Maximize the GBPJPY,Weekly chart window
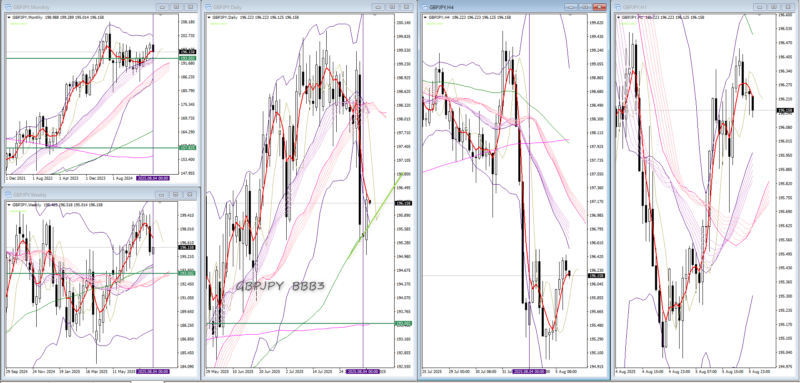Image resolution: width=800 pixels, height=383 pixels. [176, 195]
